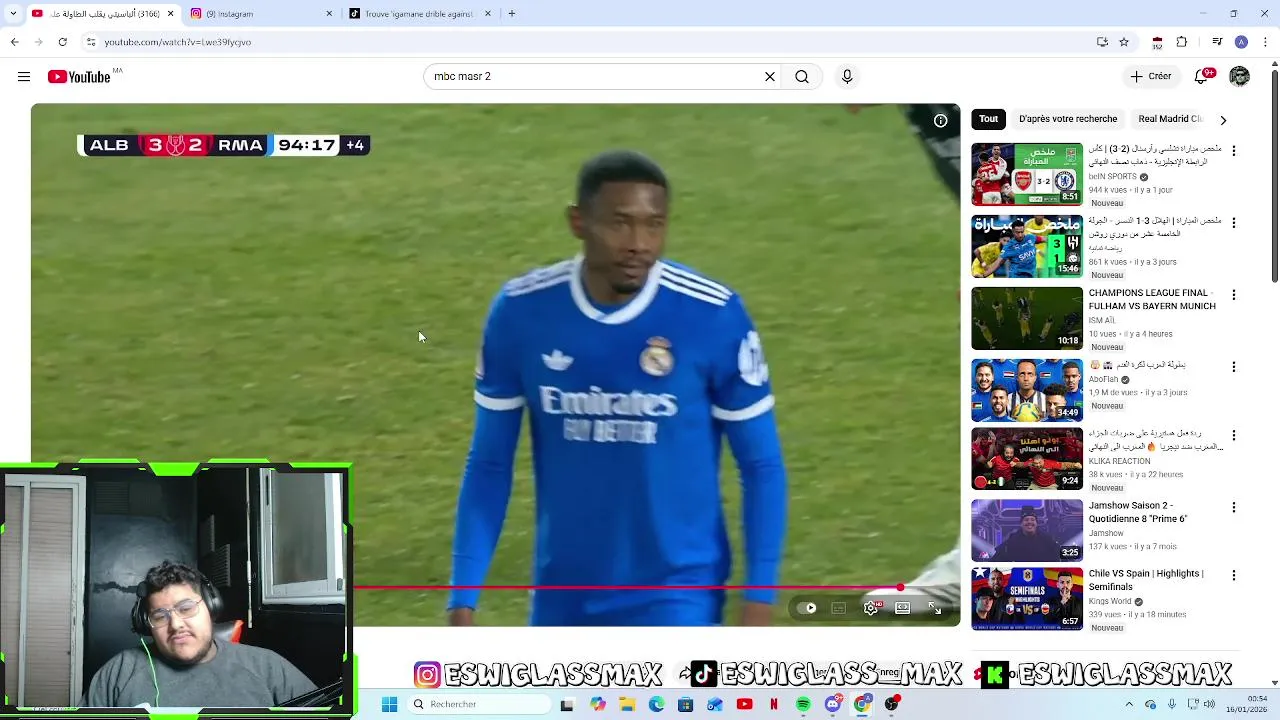Open 'Jamshow Saison 2 - Quotidienne 8'
The height and width of the screenshot is (720, 1280).
click(1138, 513)
